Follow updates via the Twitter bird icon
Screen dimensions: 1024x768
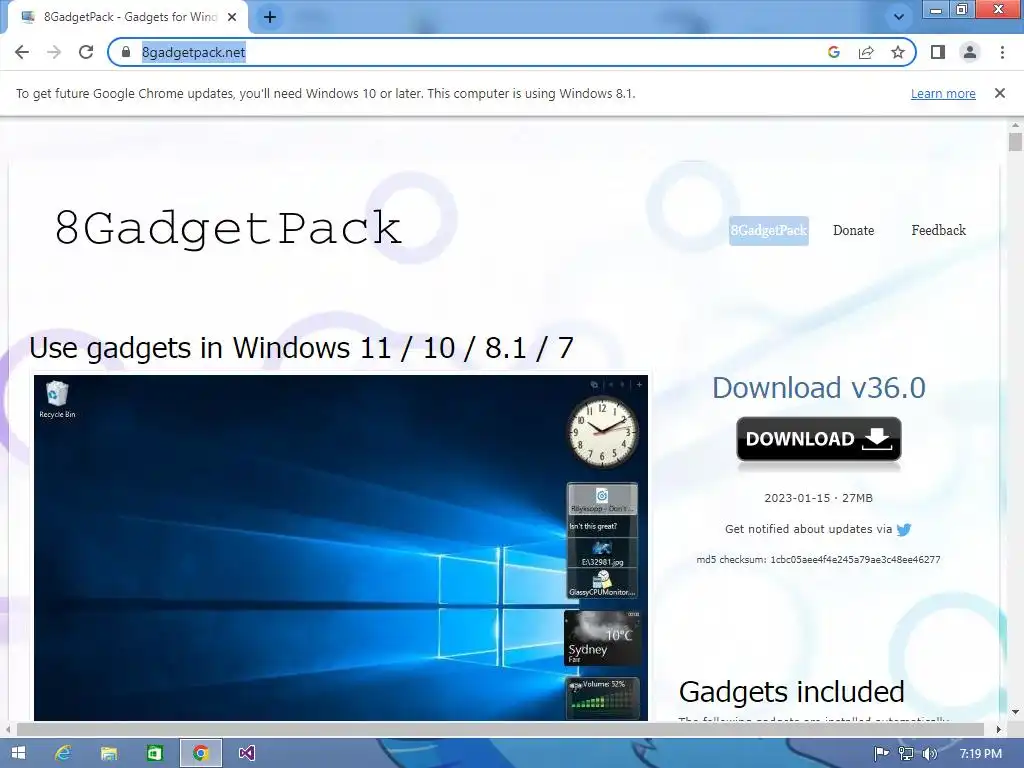click(x=904, y=530)
